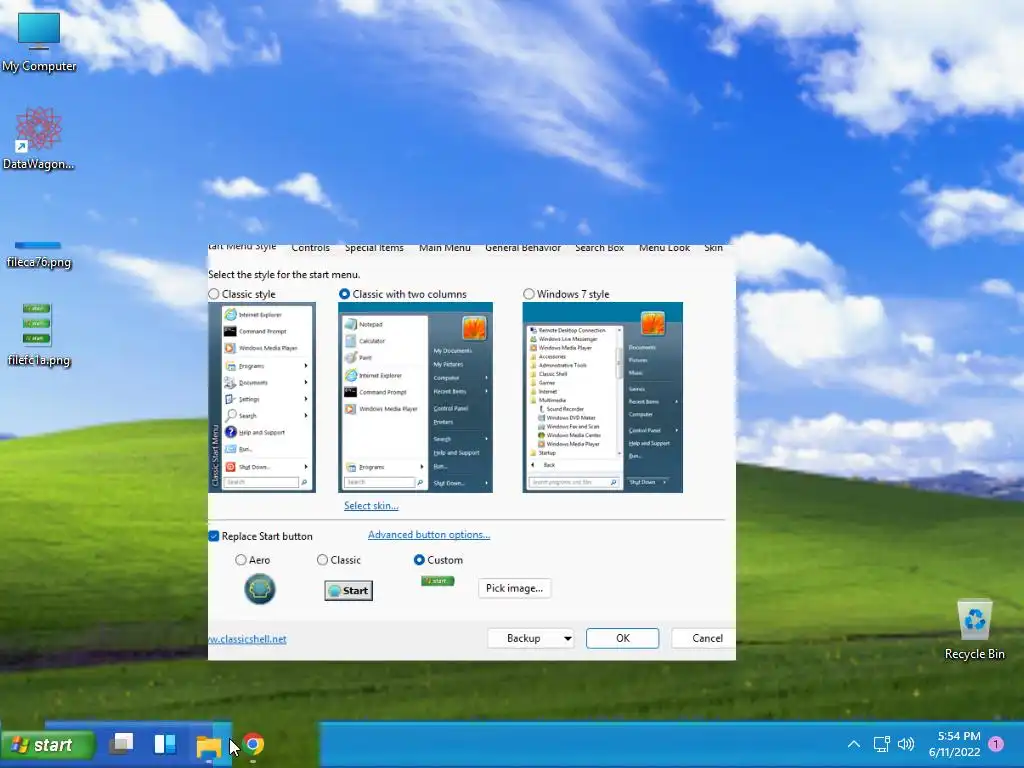Choose the Aero start button radio
This screenshot has height=768, width=1024.
click(241, 560)
